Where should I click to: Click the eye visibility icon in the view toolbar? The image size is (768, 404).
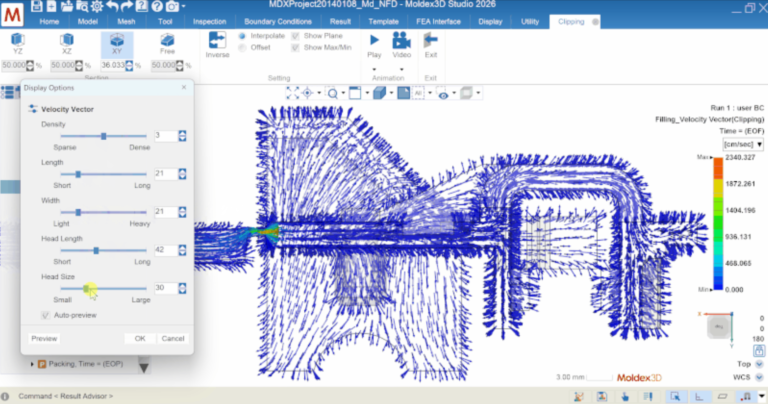tap(443, 94)
